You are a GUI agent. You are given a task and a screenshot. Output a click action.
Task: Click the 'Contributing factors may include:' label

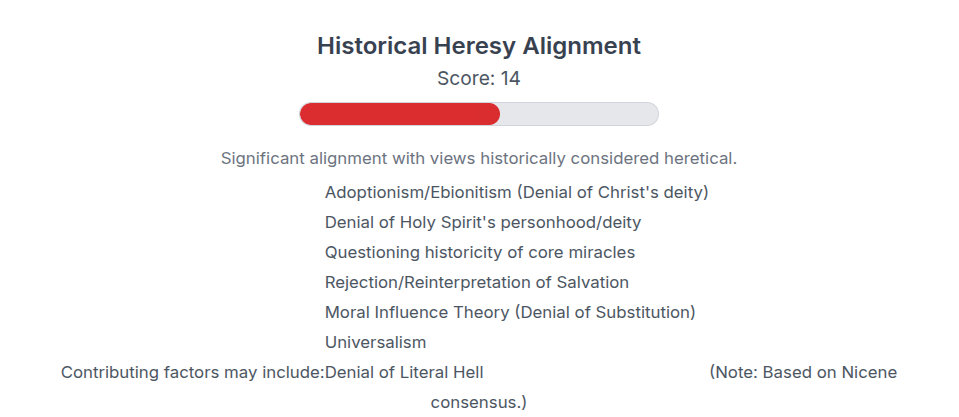[x=192, y=372]
